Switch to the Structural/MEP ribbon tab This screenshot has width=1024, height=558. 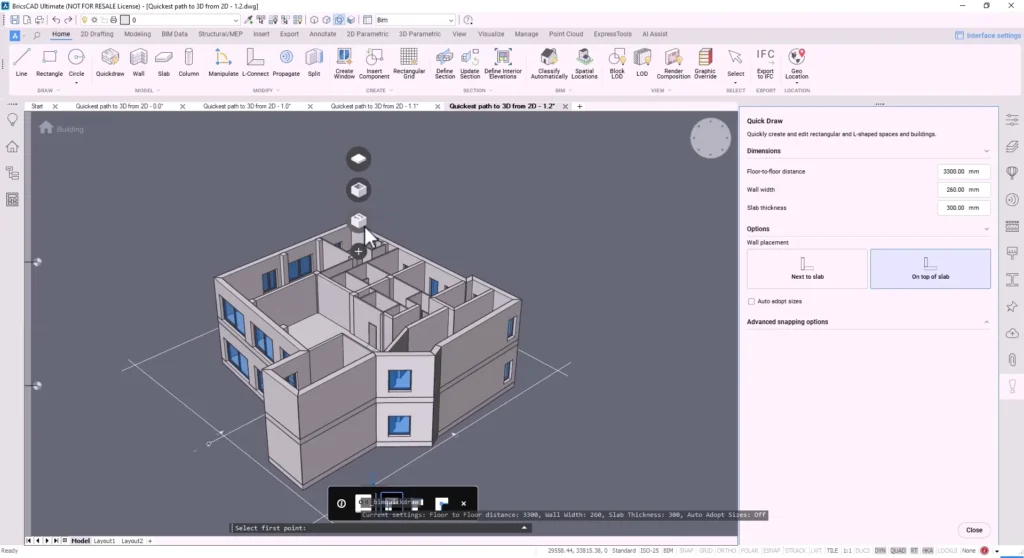220,34
